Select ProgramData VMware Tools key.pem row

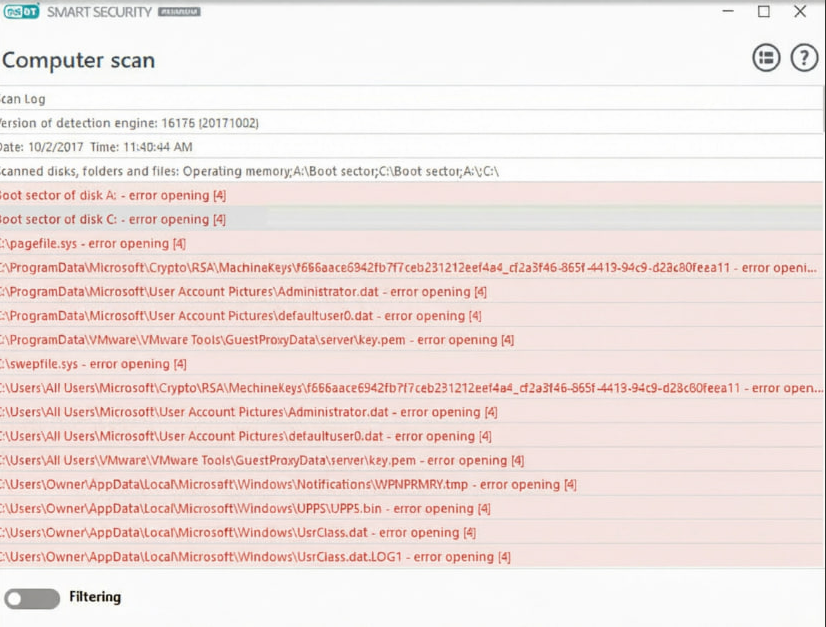(x=411, y=340)
